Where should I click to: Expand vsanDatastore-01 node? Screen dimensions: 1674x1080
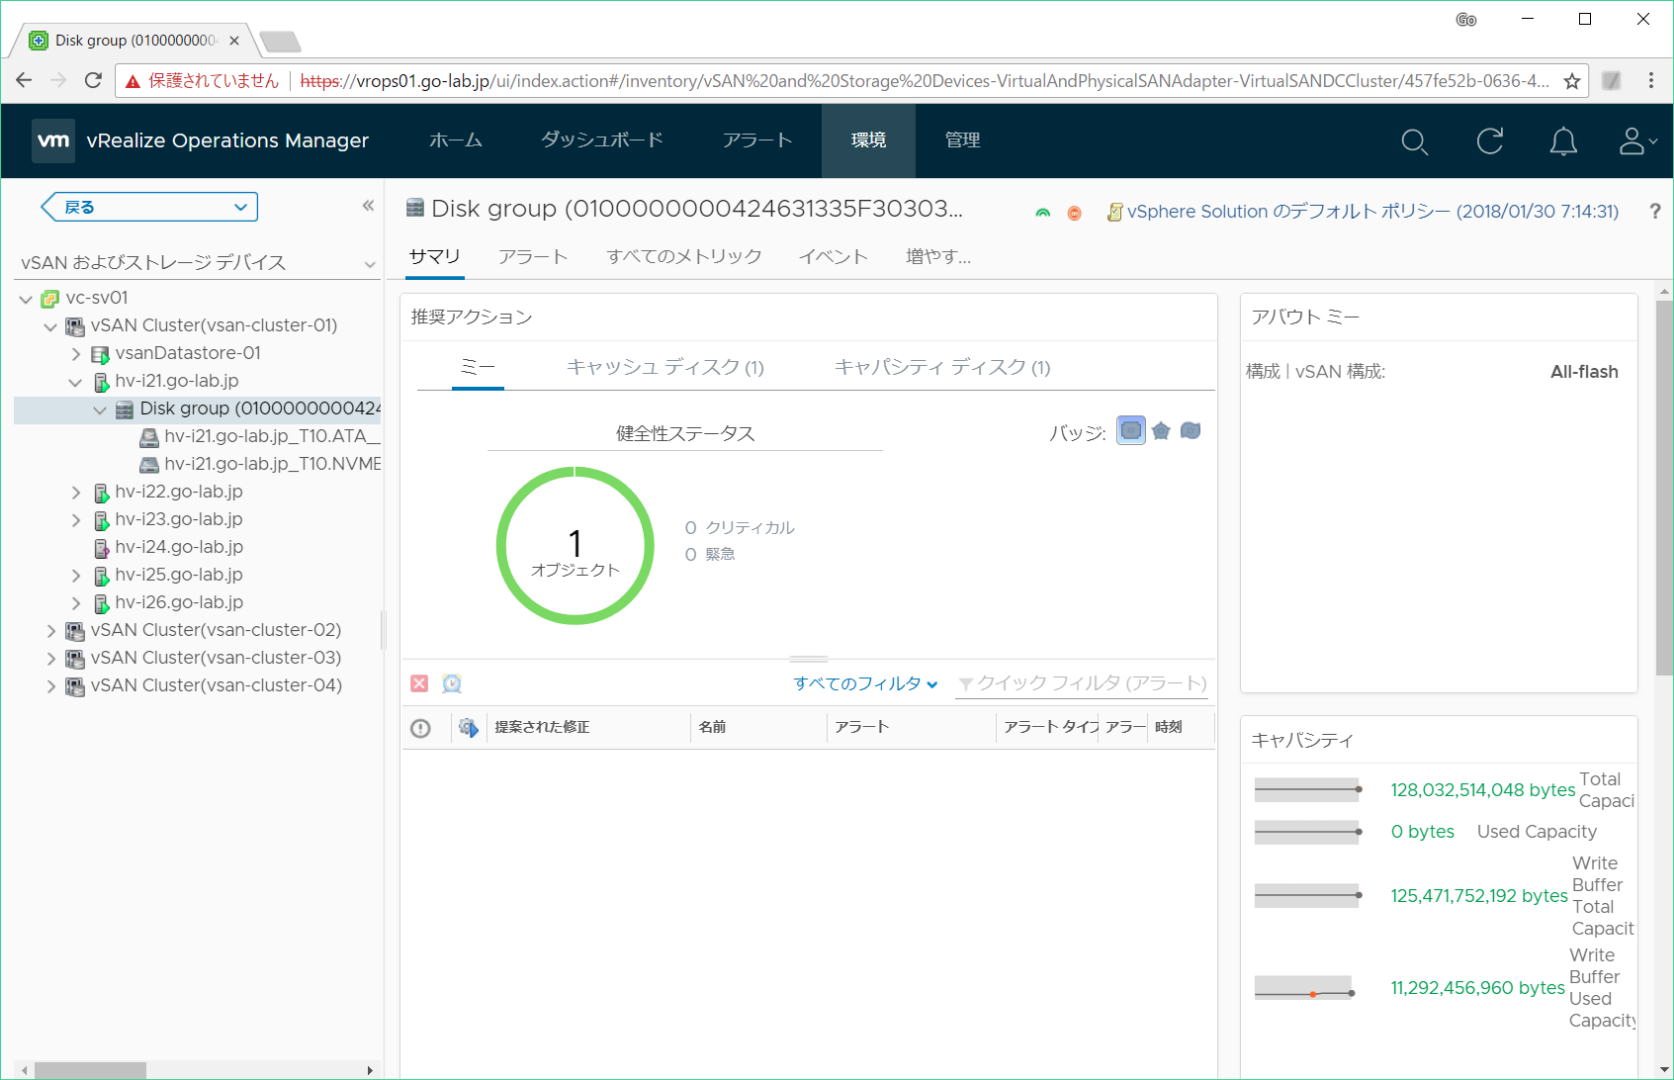point(76,354)
